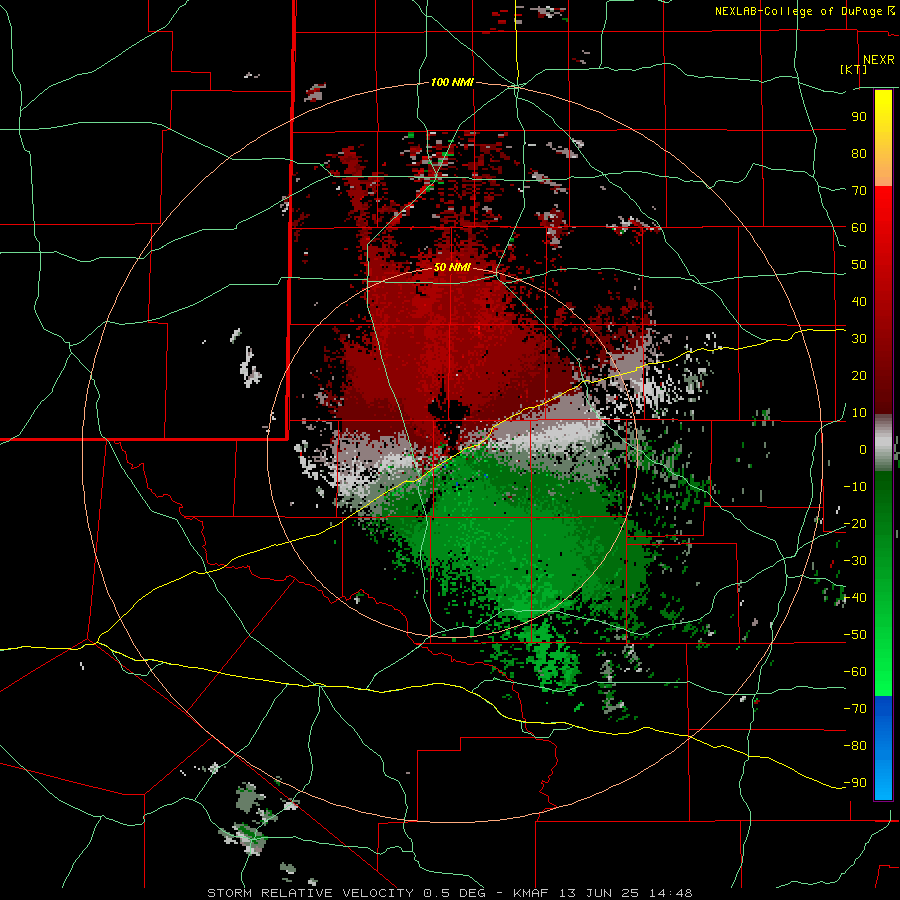The image size is (900, 900).
Task: Click the 50 value on the velocity scale
Action: (x=859, y=265)
